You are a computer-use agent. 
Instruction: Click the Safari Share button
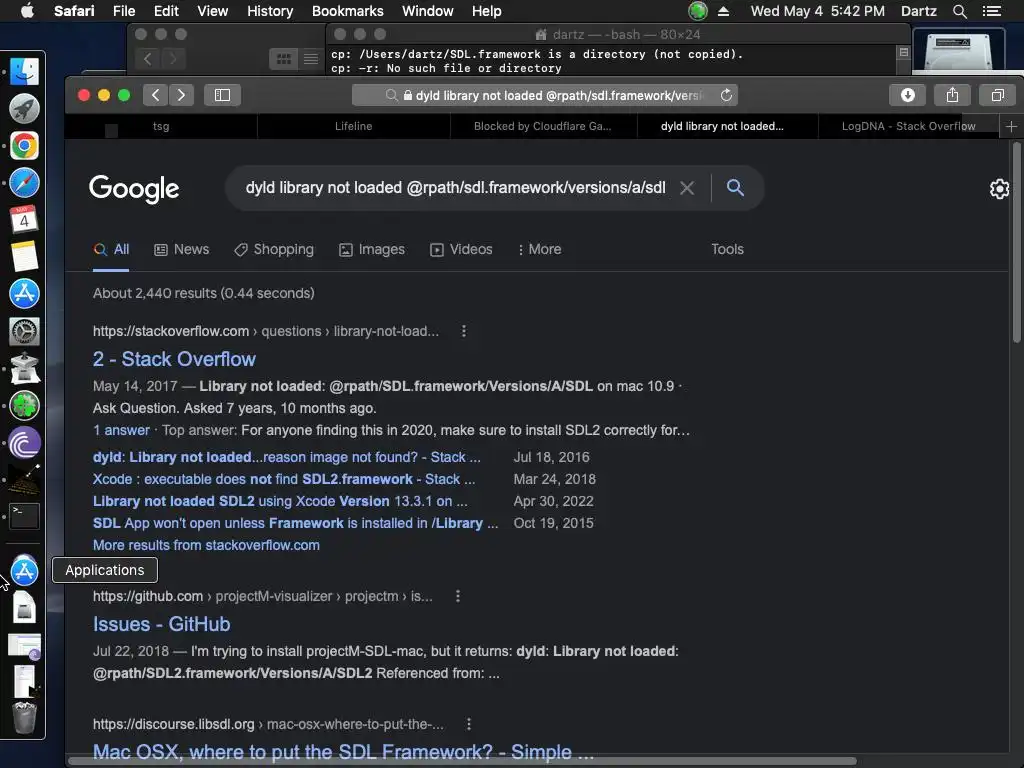(x=952, y=95)
